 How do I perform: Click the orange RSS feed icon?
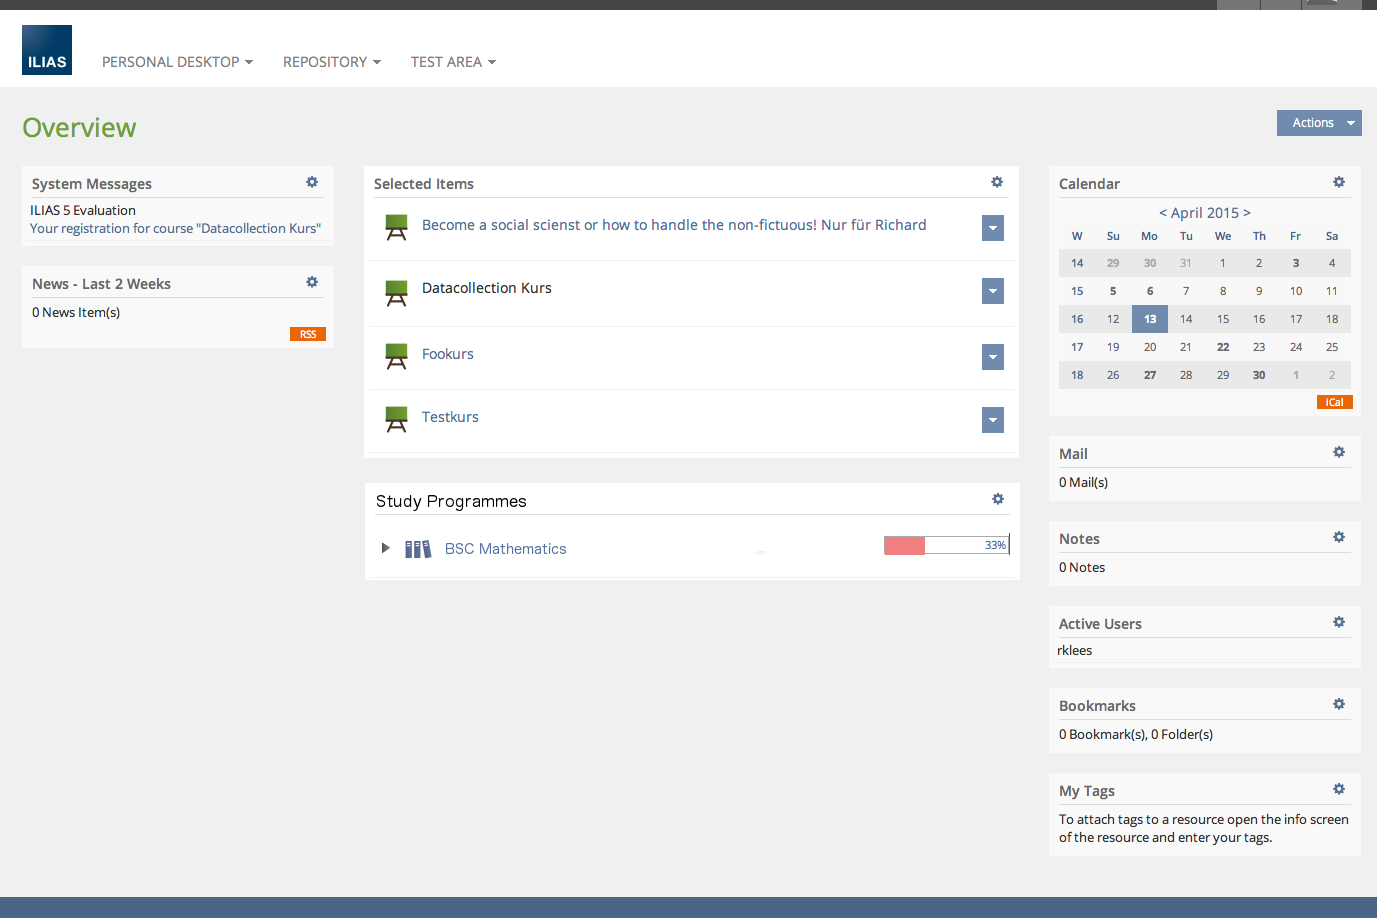[x=308, y=334]
